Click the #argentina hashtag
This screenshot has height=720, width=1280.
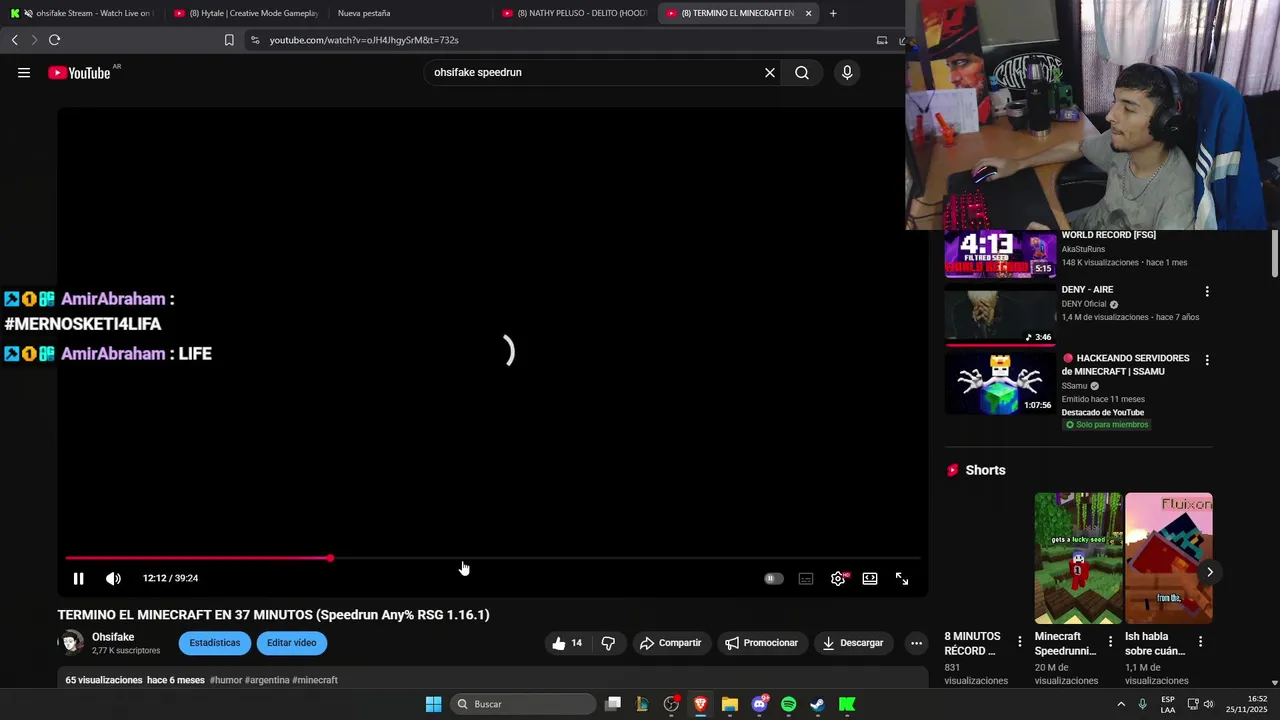(x=267, y=680)
